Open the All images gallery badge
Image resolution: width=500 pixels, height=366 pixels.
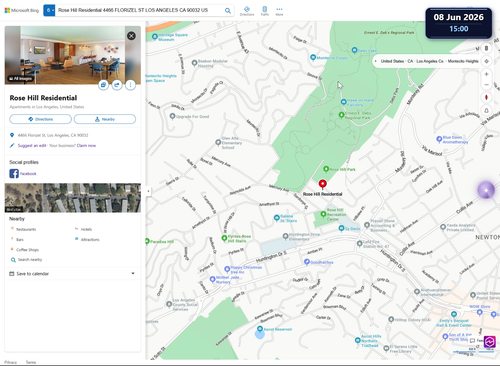21,78
